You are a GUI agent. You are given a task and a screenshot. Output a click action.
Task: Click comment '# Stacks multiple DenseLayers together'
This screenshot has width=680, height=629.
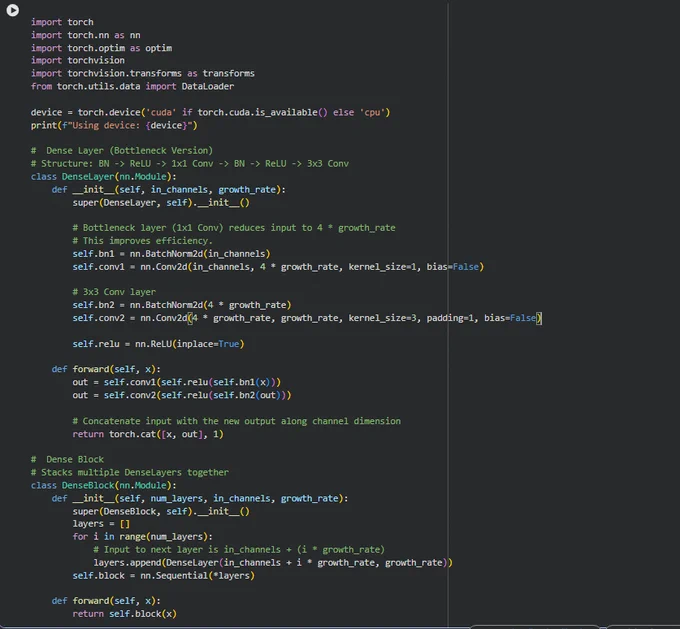(x=130, y=472)
